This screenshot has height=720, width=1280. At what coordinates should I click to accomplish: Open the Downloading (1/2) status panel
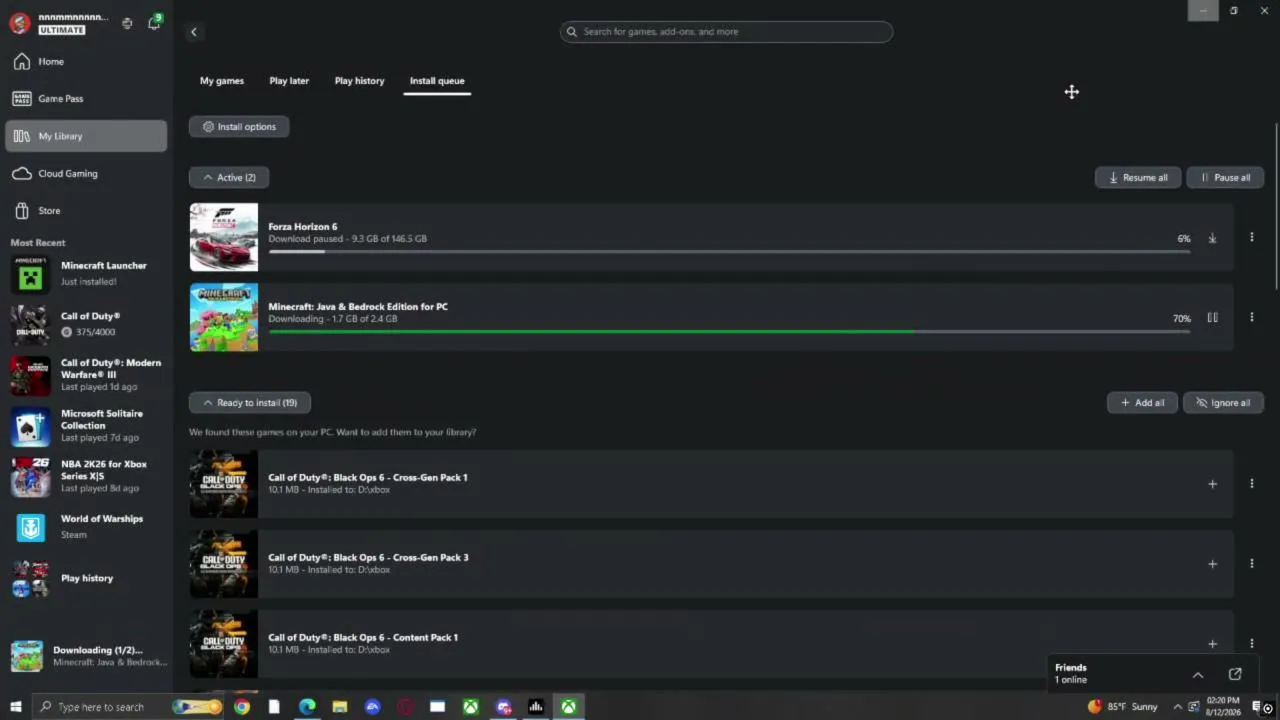tap(86, 656)
